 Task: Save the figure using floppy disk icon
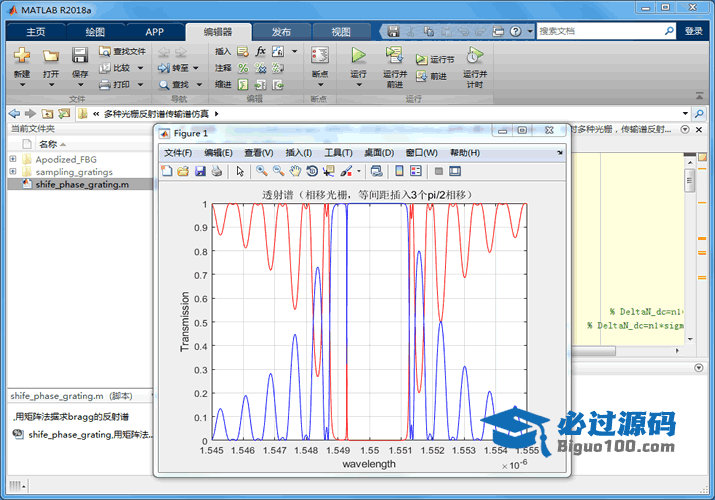(200, 171)
